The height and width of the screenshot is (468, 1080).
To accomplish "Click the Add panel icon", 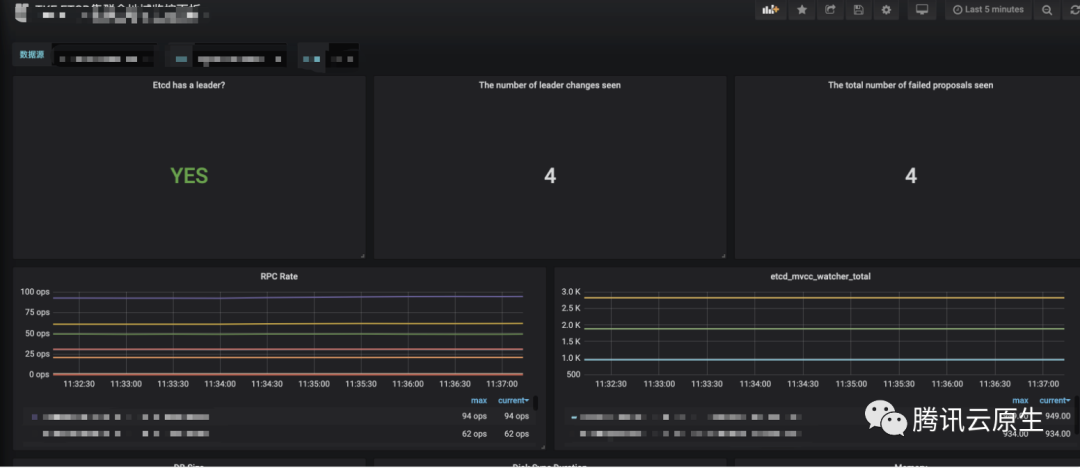I will coord(770,10).
